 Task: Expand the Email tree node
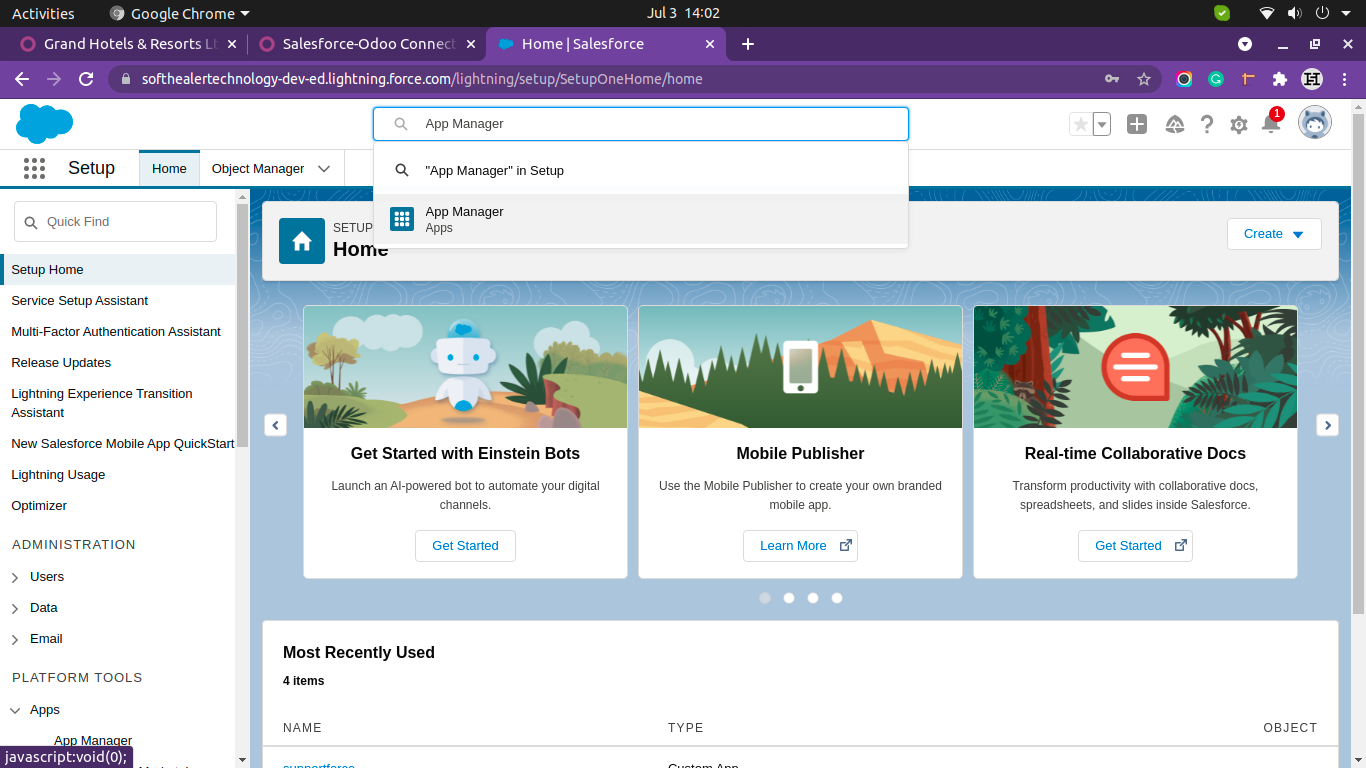click(15, 640)
